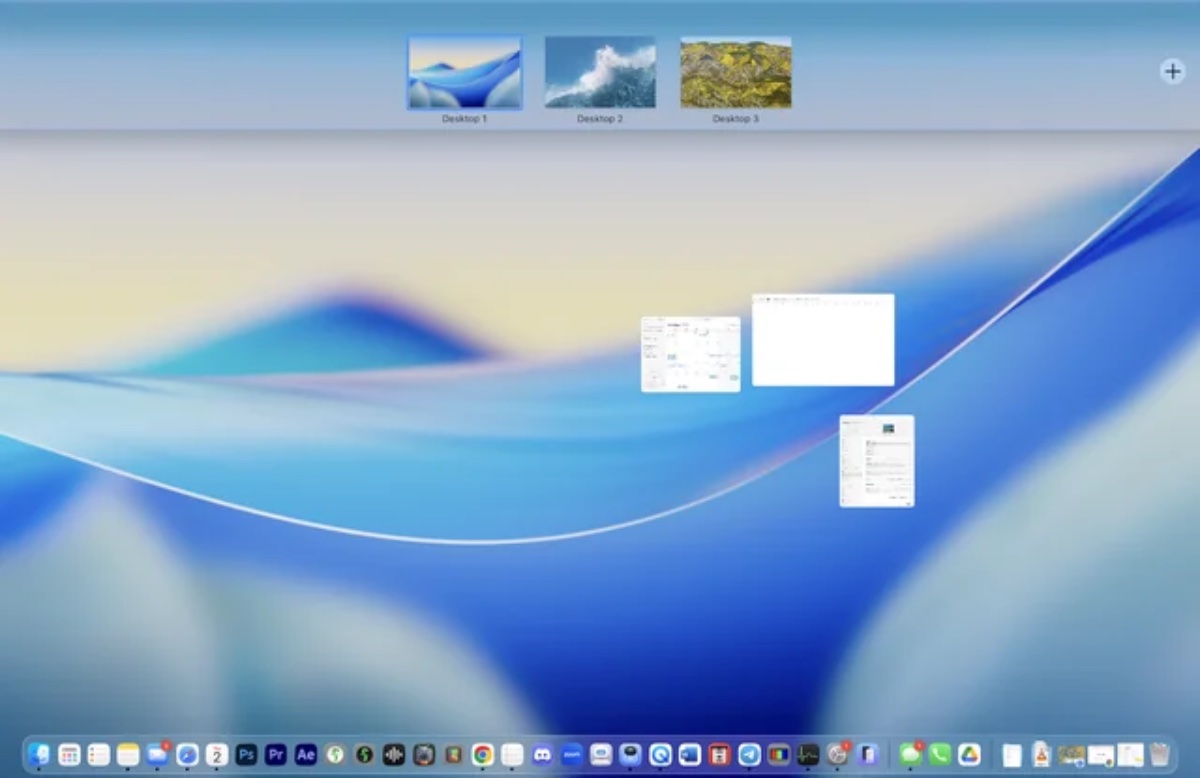Open the green Phone app in dock
Viewport: 1200px width, 778px height.
point(940,754)
